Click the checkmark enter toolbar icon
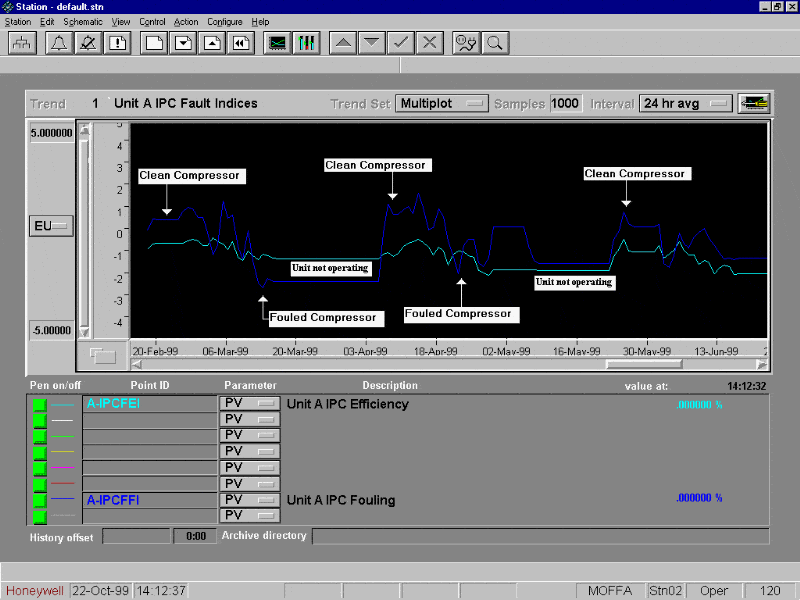Image resolution: width=800 pixels, height=600 pixels. (400, 43)
